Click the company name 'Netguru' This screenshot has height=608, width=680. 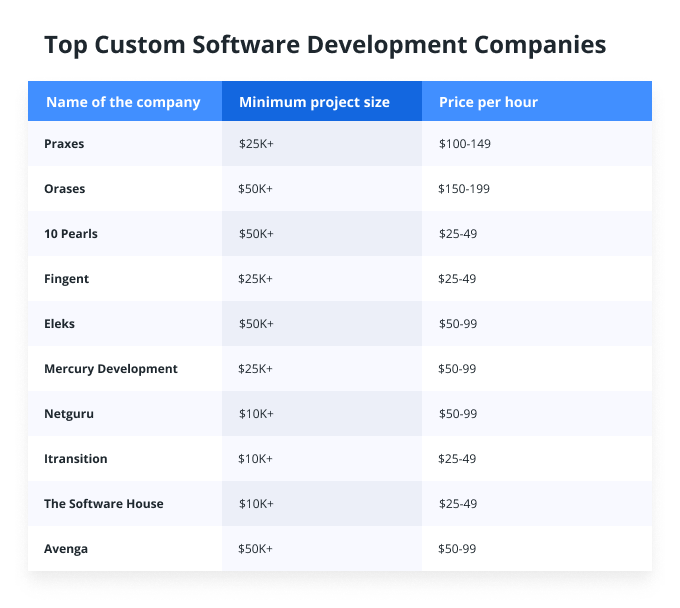[69, 414]
